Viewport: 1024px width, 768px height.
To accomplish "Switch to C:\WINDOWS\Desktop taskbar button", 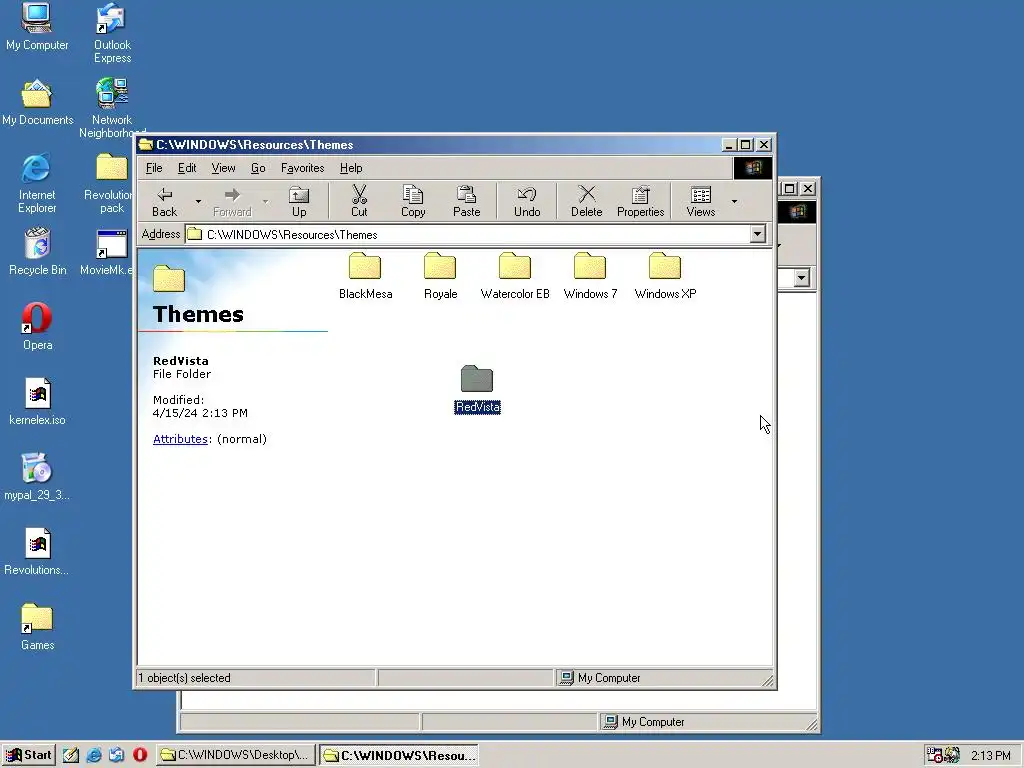I will point(236,755).
